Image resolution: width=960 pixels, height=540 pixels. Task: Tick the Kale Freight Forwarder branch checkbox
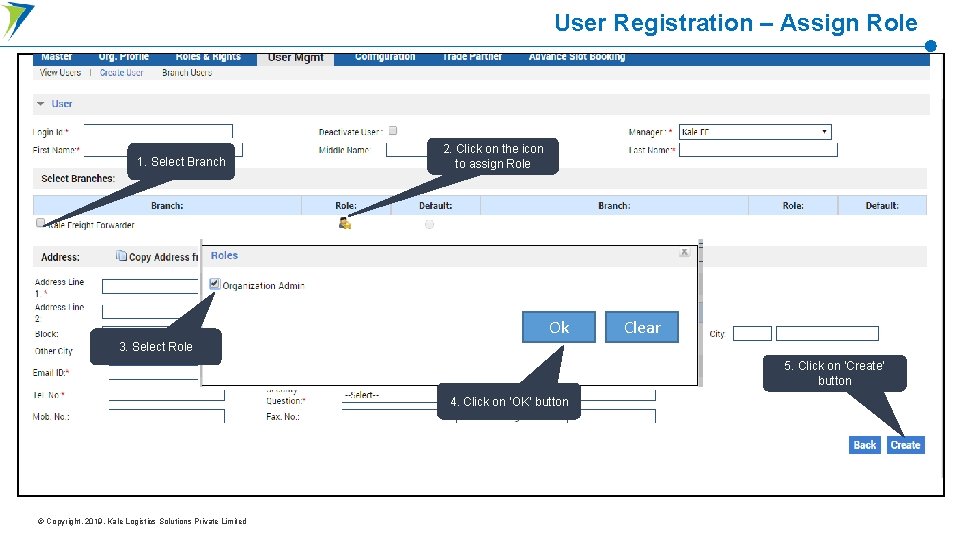tap(40, 223)
